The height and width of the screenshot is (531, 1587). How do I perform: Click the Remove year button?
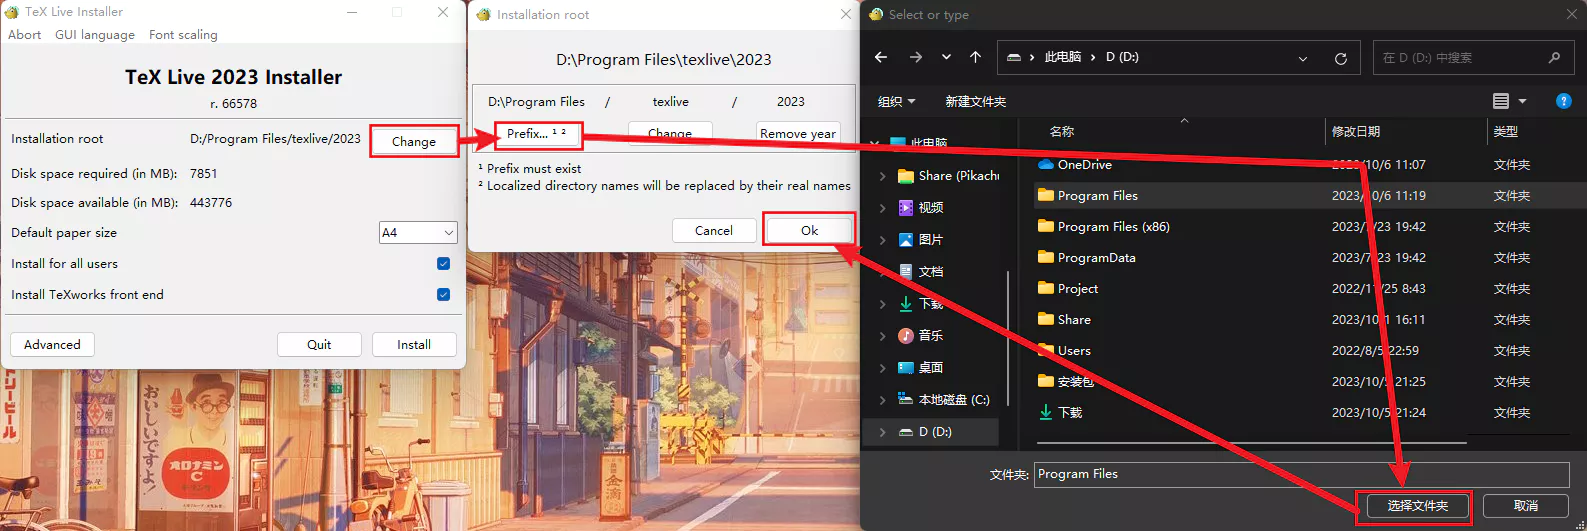[x=798, y=133]
